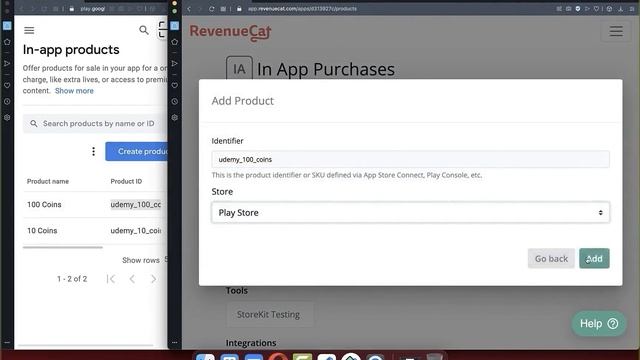
Task: Select the 10 Coins product name
Action: [x=42, y=231]
